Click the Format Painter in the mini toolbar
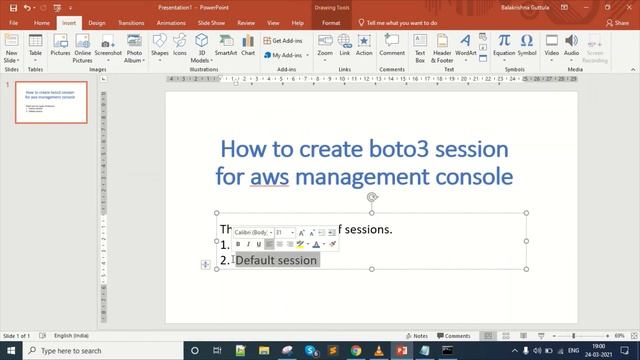This screenshot has height=360, width=640. click(x=333, y=244)
